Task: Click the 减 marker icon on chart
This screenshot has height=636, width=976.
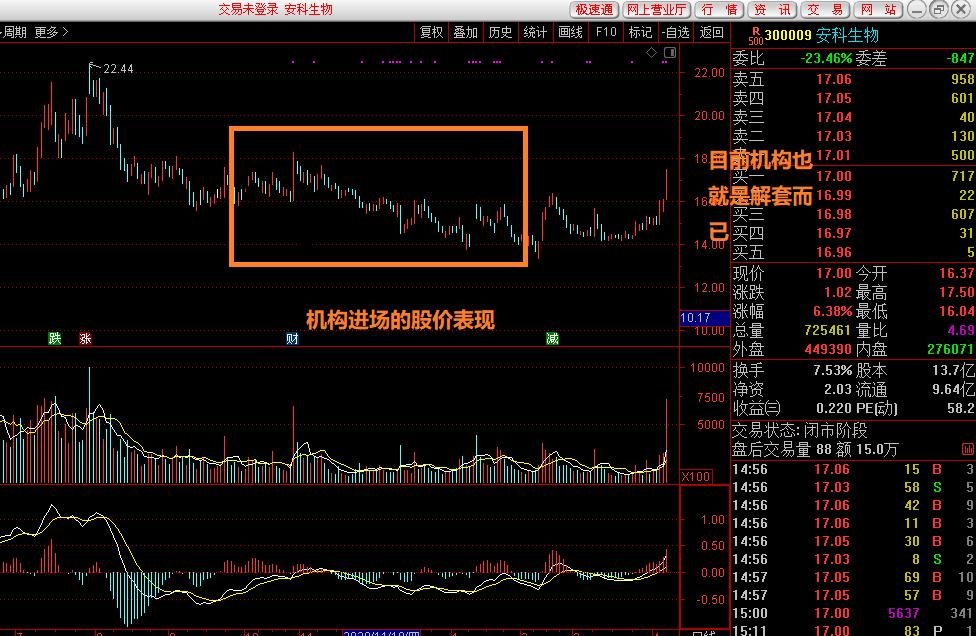Action: click(x=552, y=339)
